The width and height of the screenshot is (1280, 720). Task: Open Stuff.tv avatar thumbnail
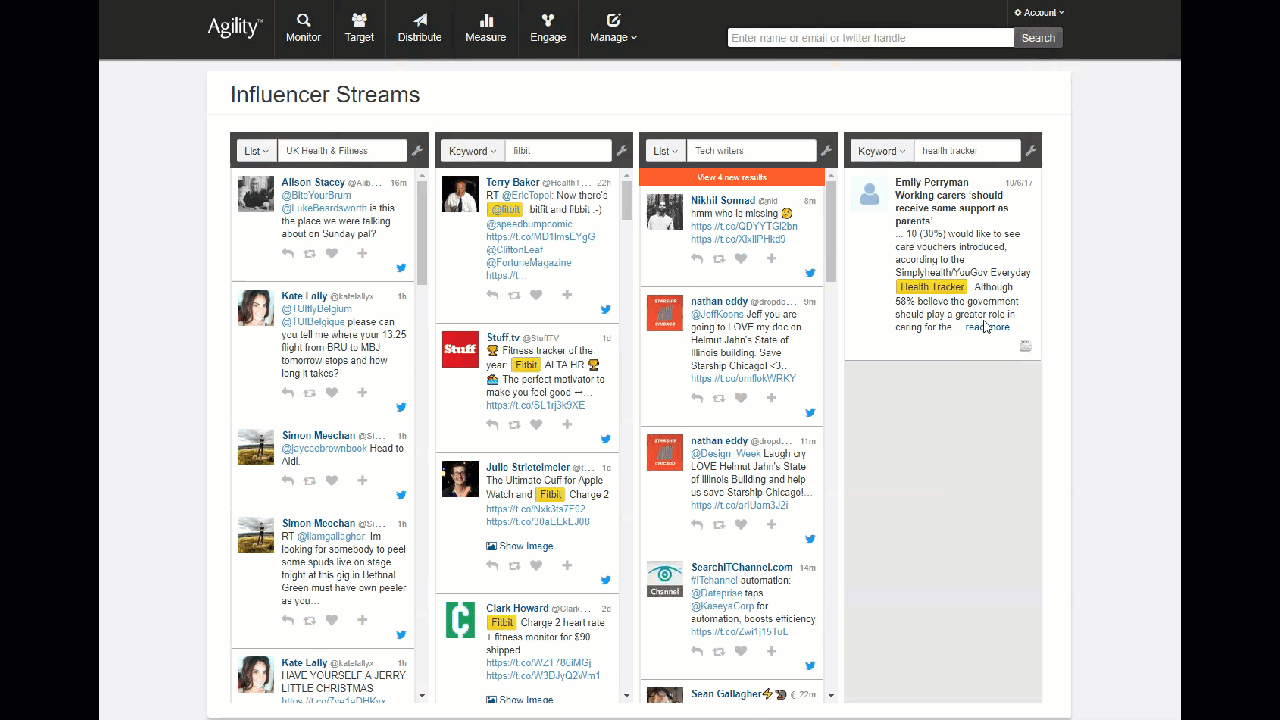click(x=460, y=350)
